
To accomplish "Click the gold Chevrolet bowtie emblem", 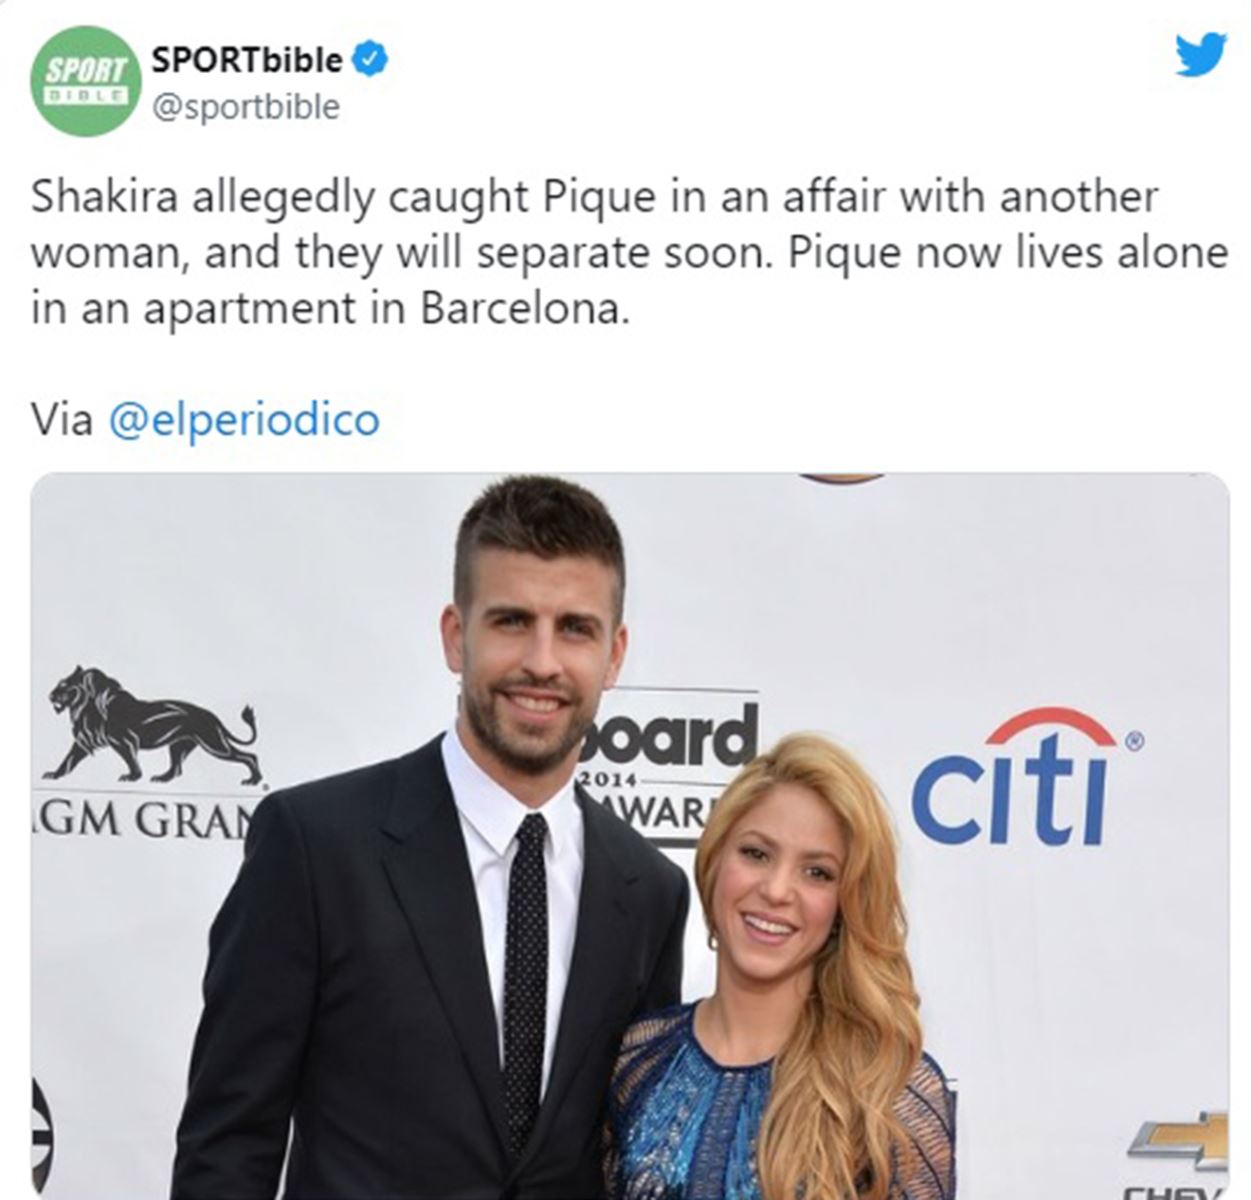I will (1180, 1141).
